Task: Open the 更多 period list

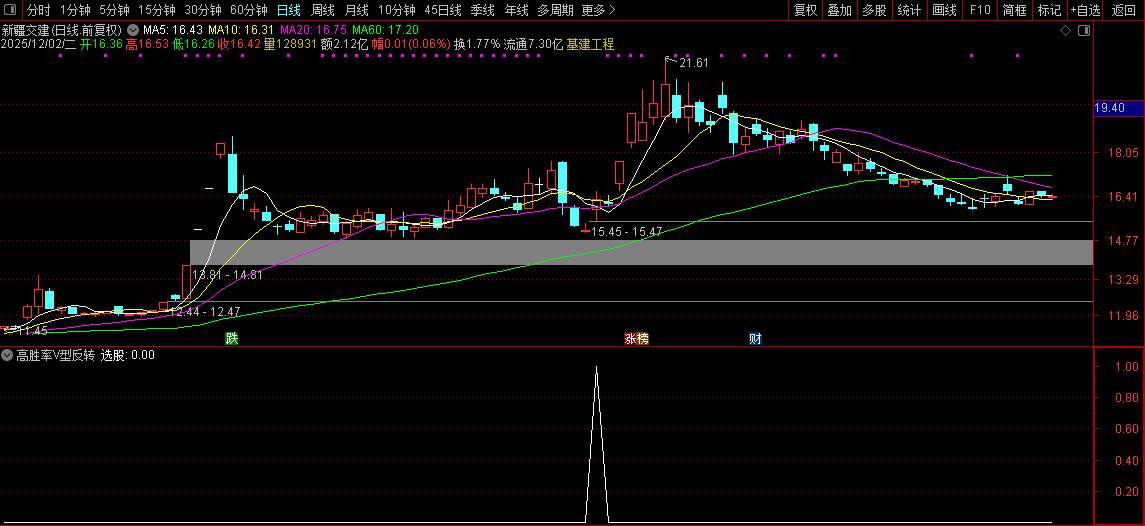Action: [x=598, y=10]
